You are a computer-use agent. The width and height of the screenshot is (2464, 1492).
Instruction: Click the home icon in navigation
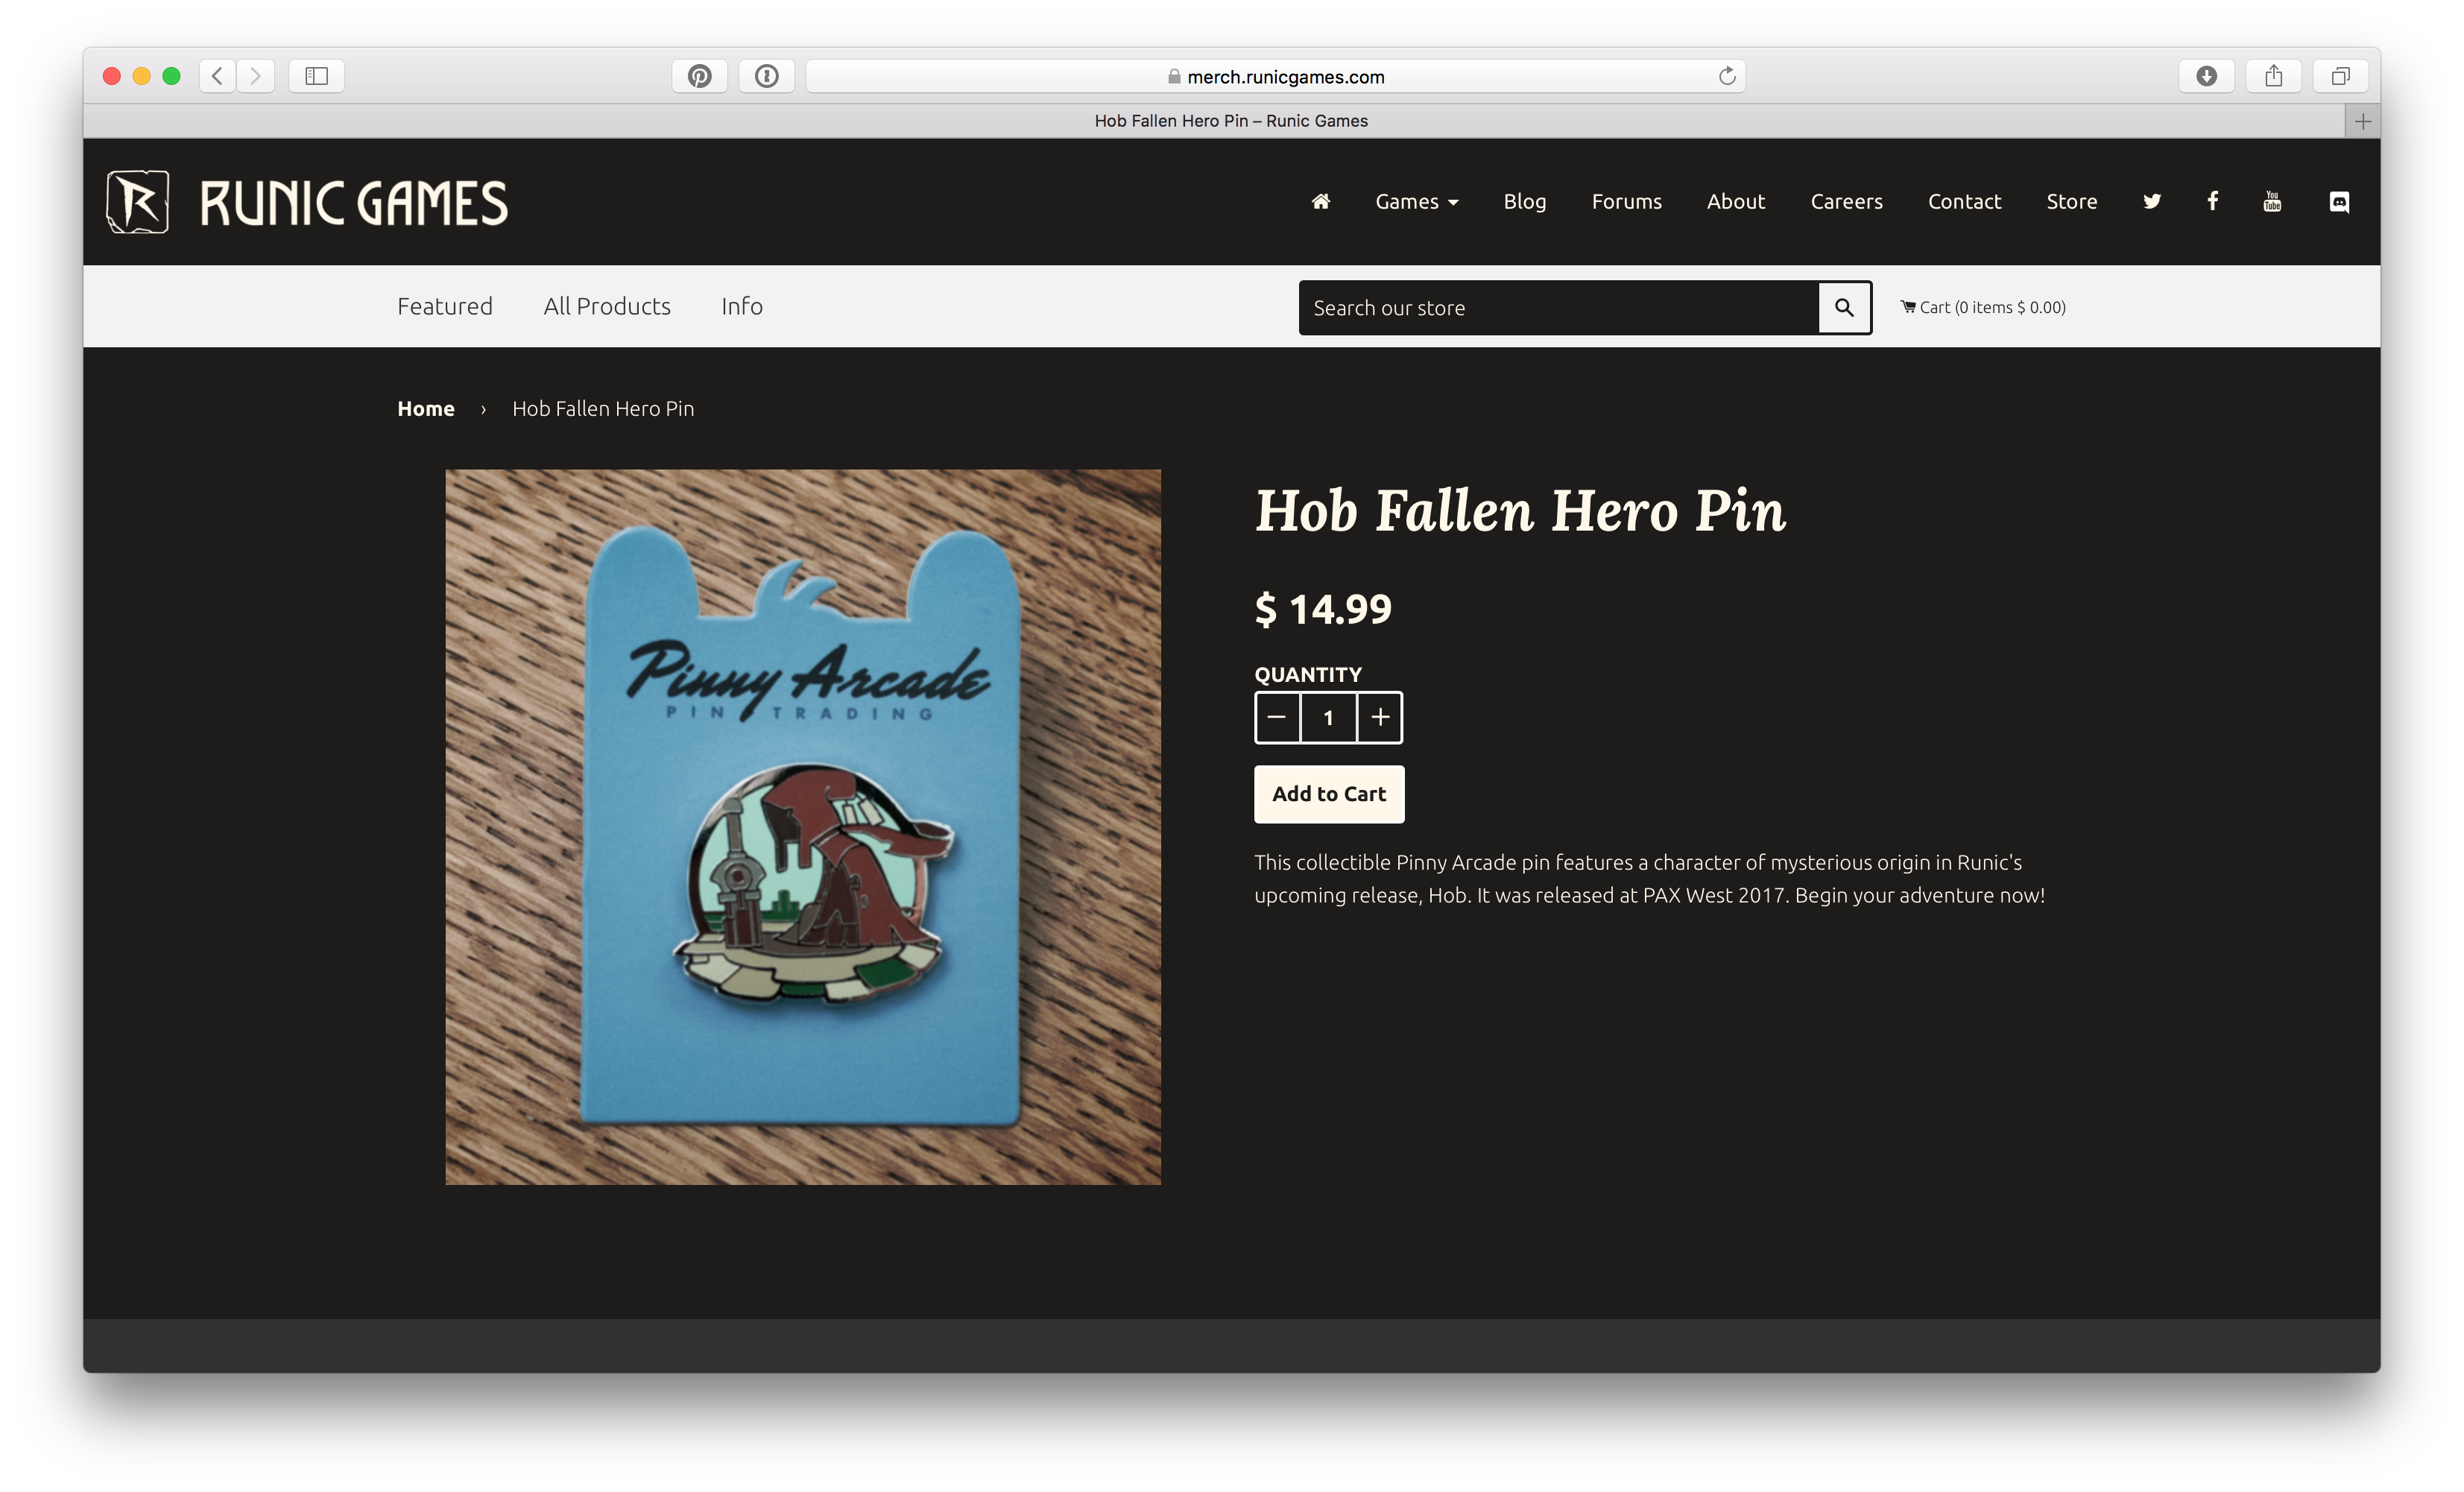(1320, 201)
